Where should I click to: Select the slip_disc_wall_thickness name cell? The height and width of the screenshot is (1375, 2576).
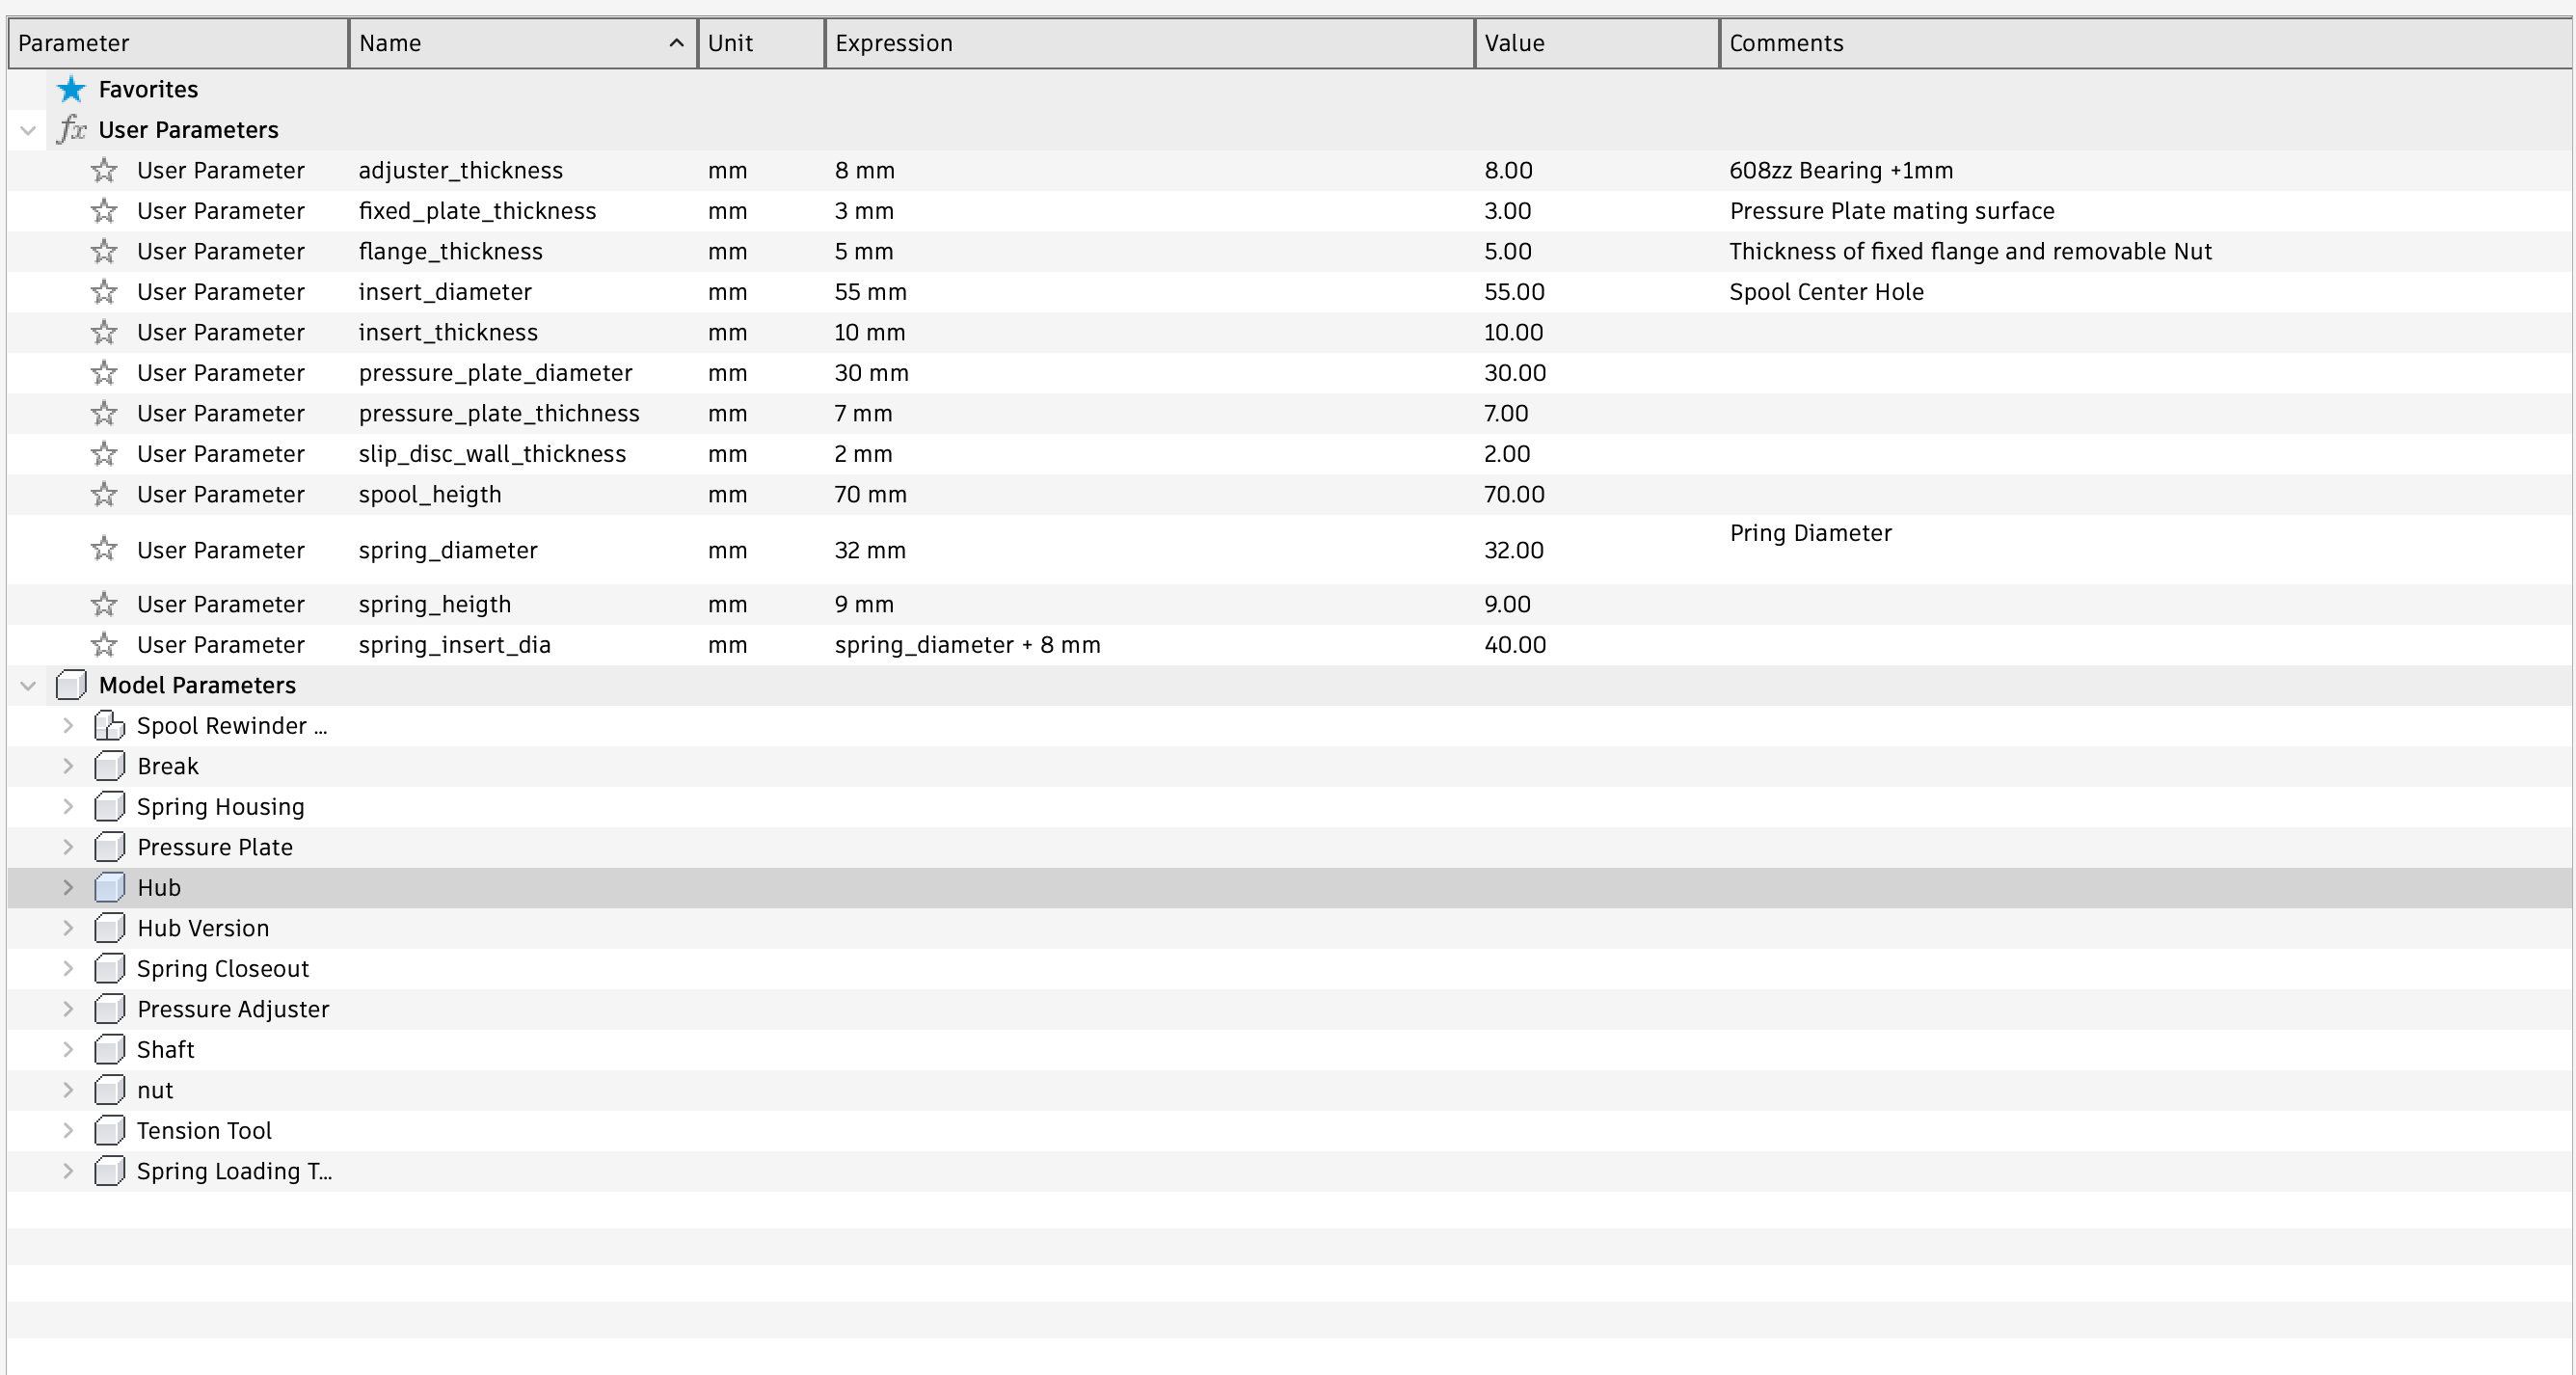point(523,454)
